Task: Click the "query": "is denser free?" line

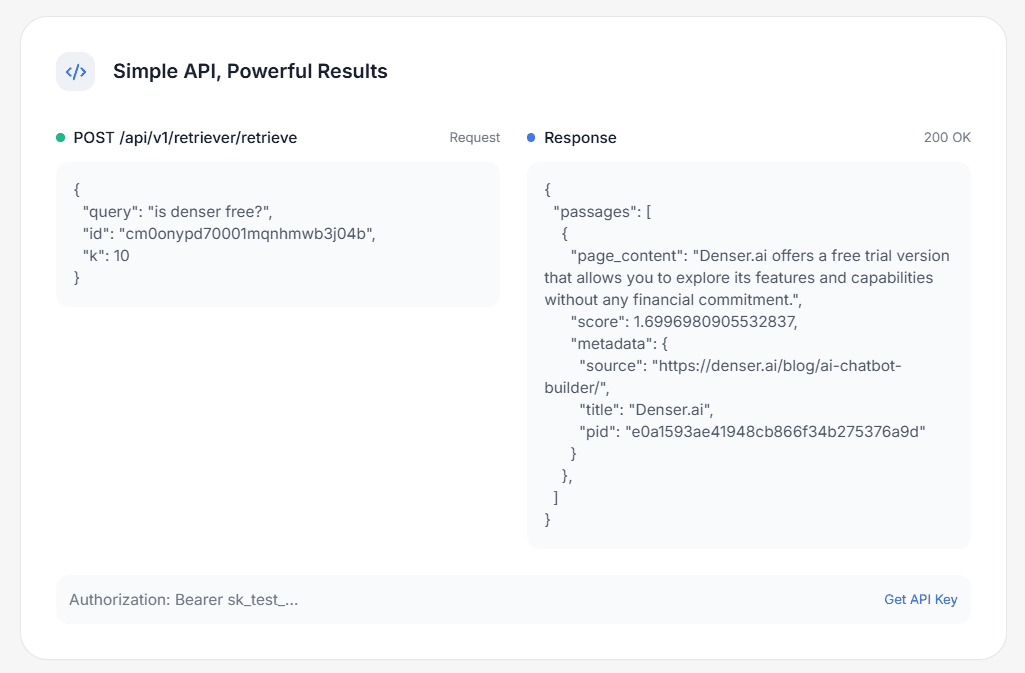Action: click(177, 212)
